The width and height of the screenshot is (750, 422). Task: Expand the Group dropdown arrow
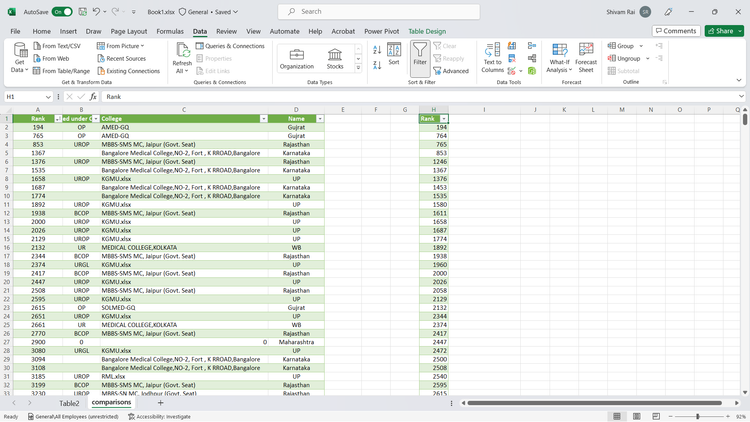641,46
